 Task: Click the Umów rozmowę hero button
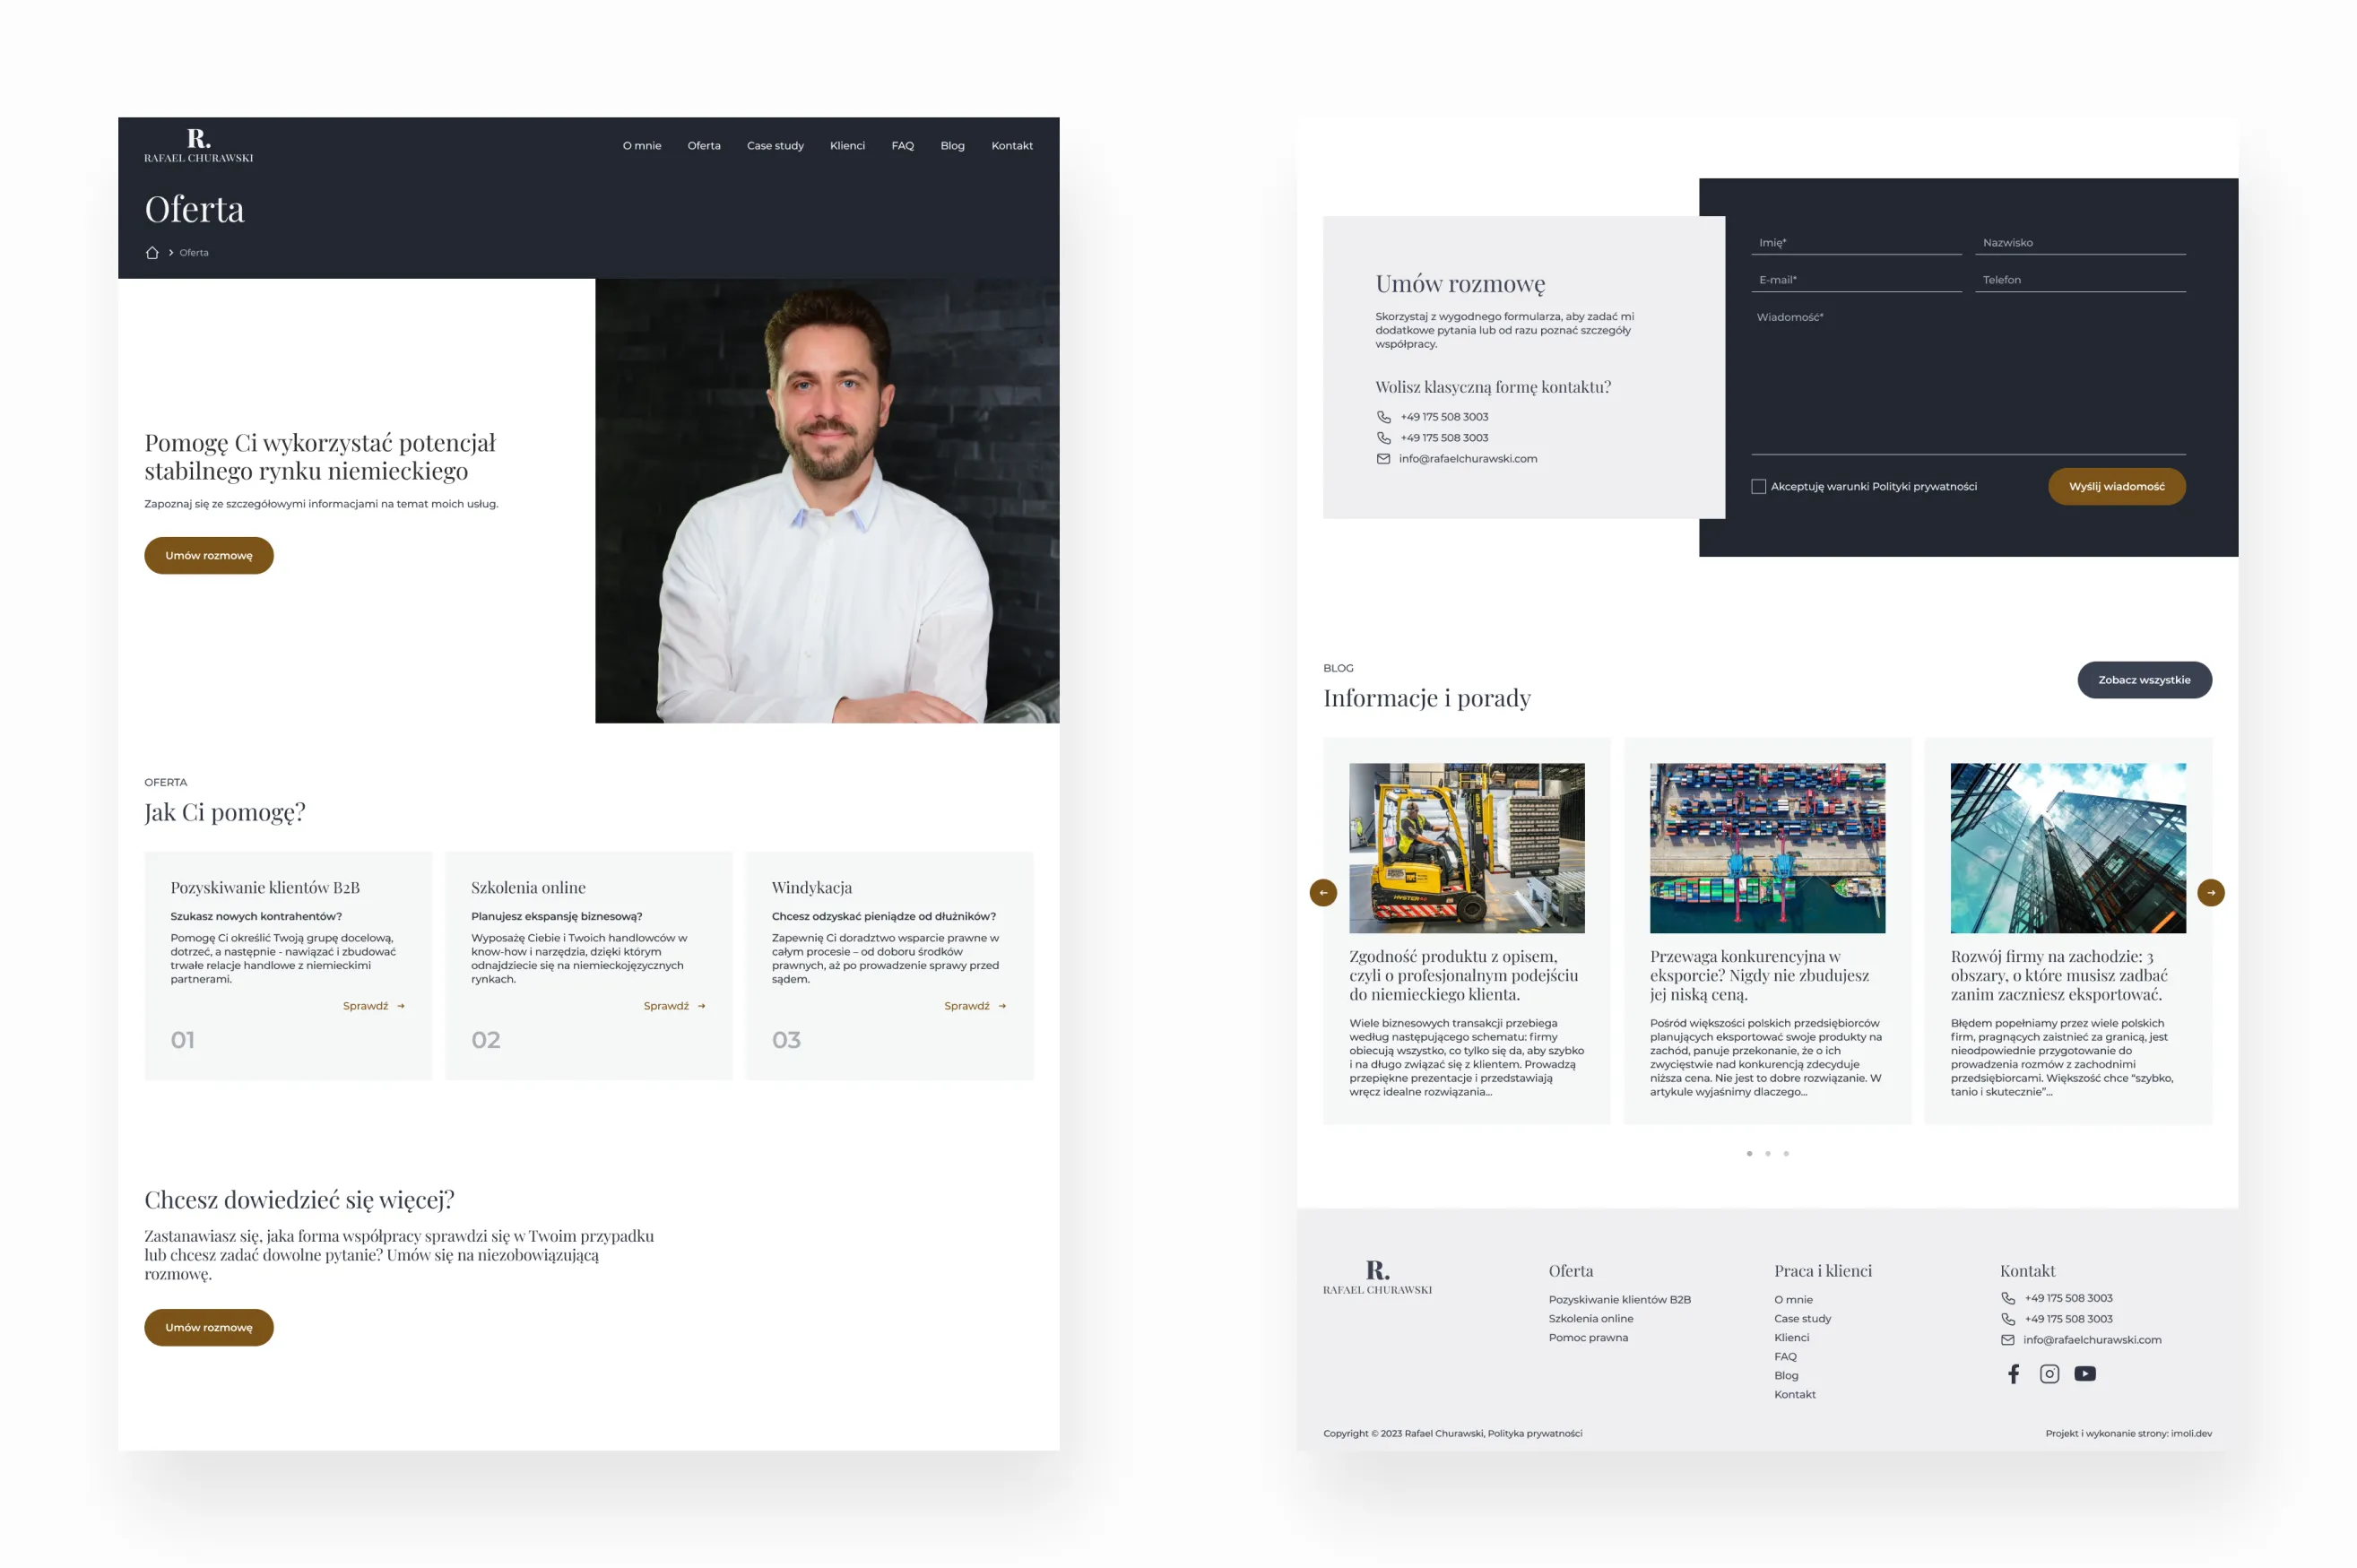209,556
